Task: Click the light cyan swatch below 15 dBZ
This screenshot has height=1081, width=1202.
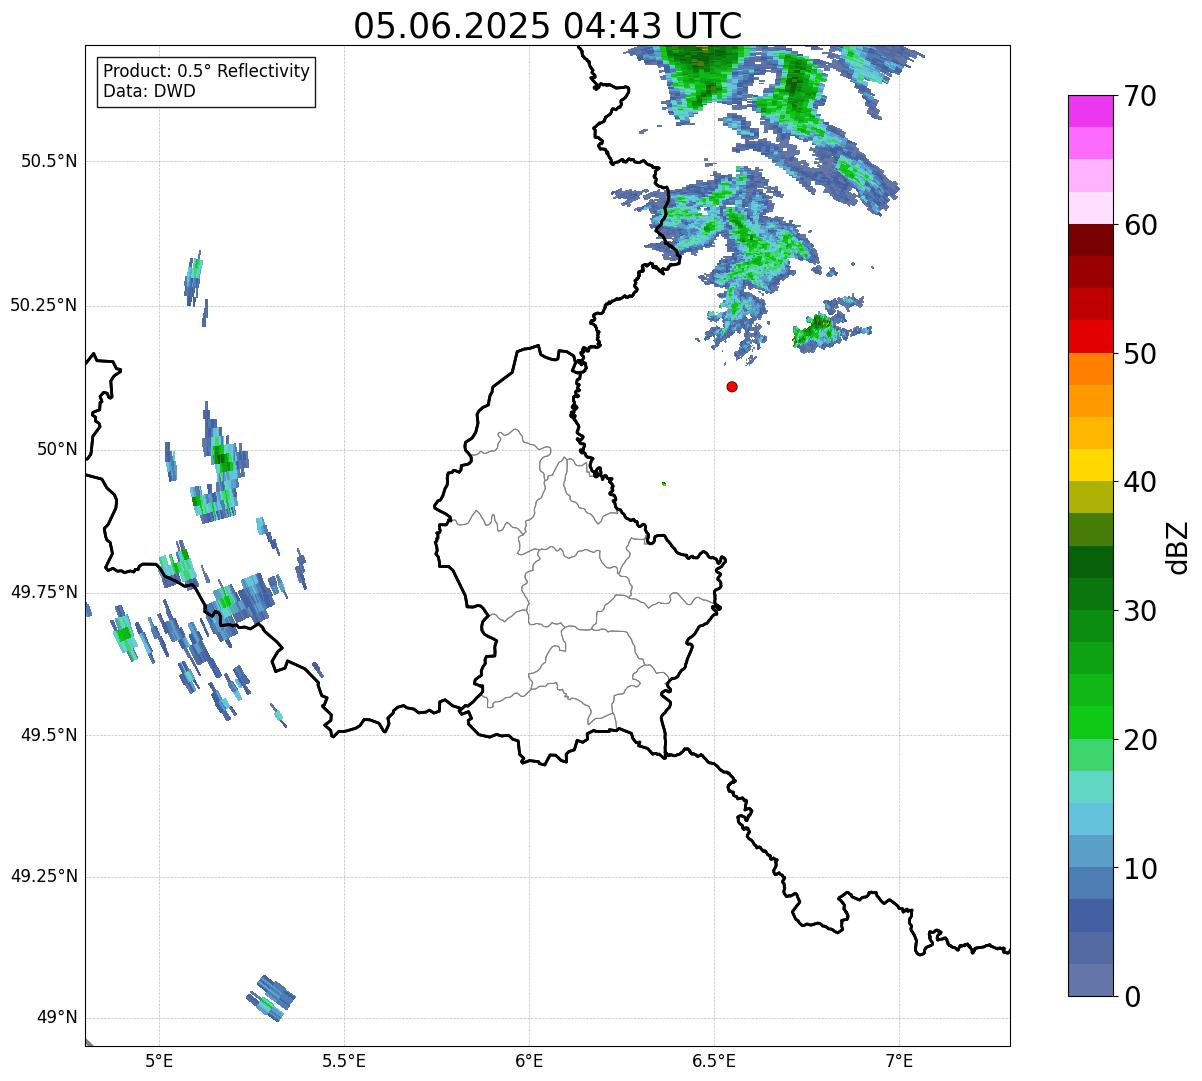Action: pyautogui.click(x=1091, y=819)
